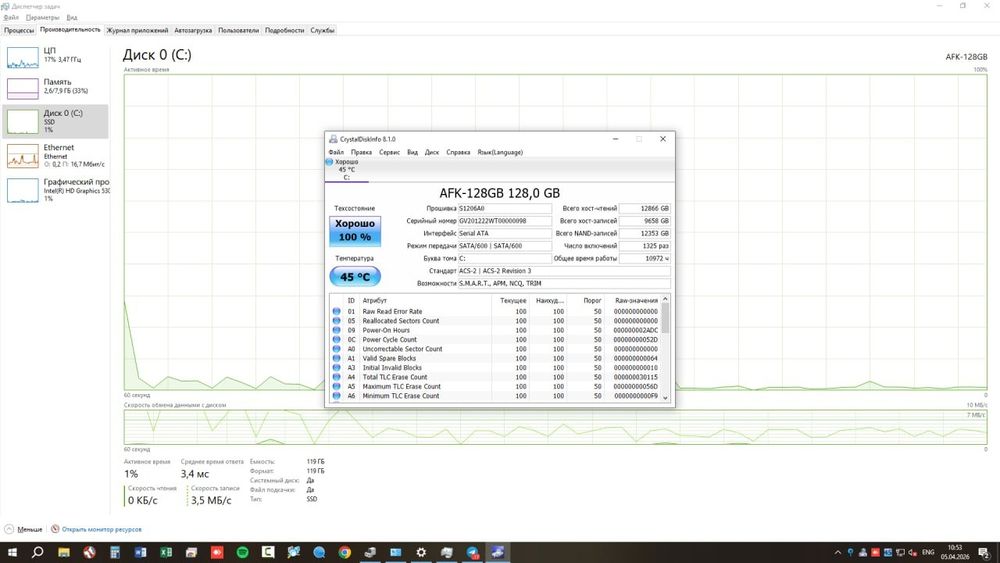This screenshot has width=1000, height=563.
Task: Open CrystalDiskInfo Сервис menu
Action: coord(389,152)
